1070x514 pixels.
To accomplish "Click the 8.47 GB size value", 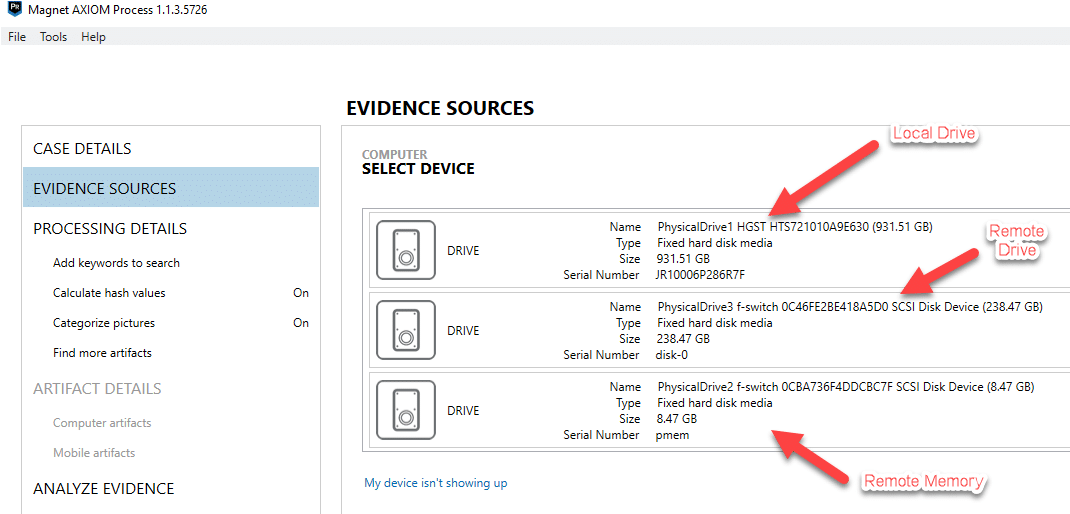I will pos(677,418).
